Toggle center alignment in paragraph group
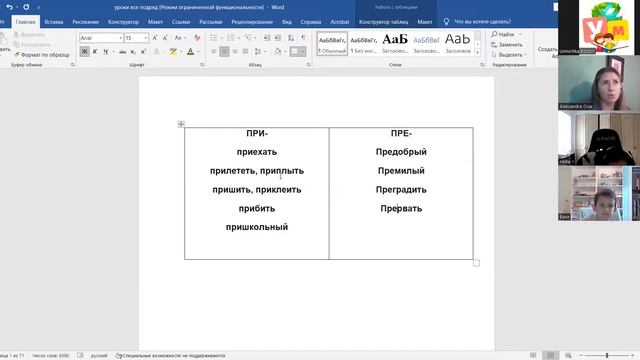The image size is (640, 360). 224,52
